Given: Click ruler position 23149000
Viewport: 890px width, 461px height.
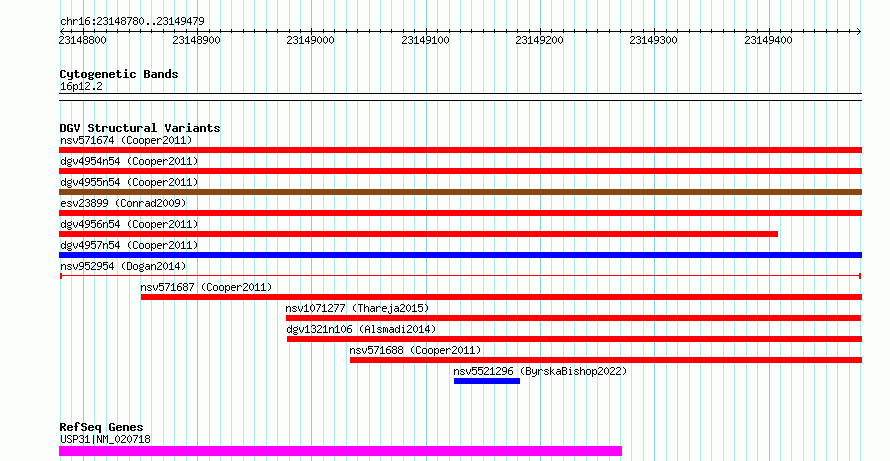Looking at the screenshot, I should 310,40.
